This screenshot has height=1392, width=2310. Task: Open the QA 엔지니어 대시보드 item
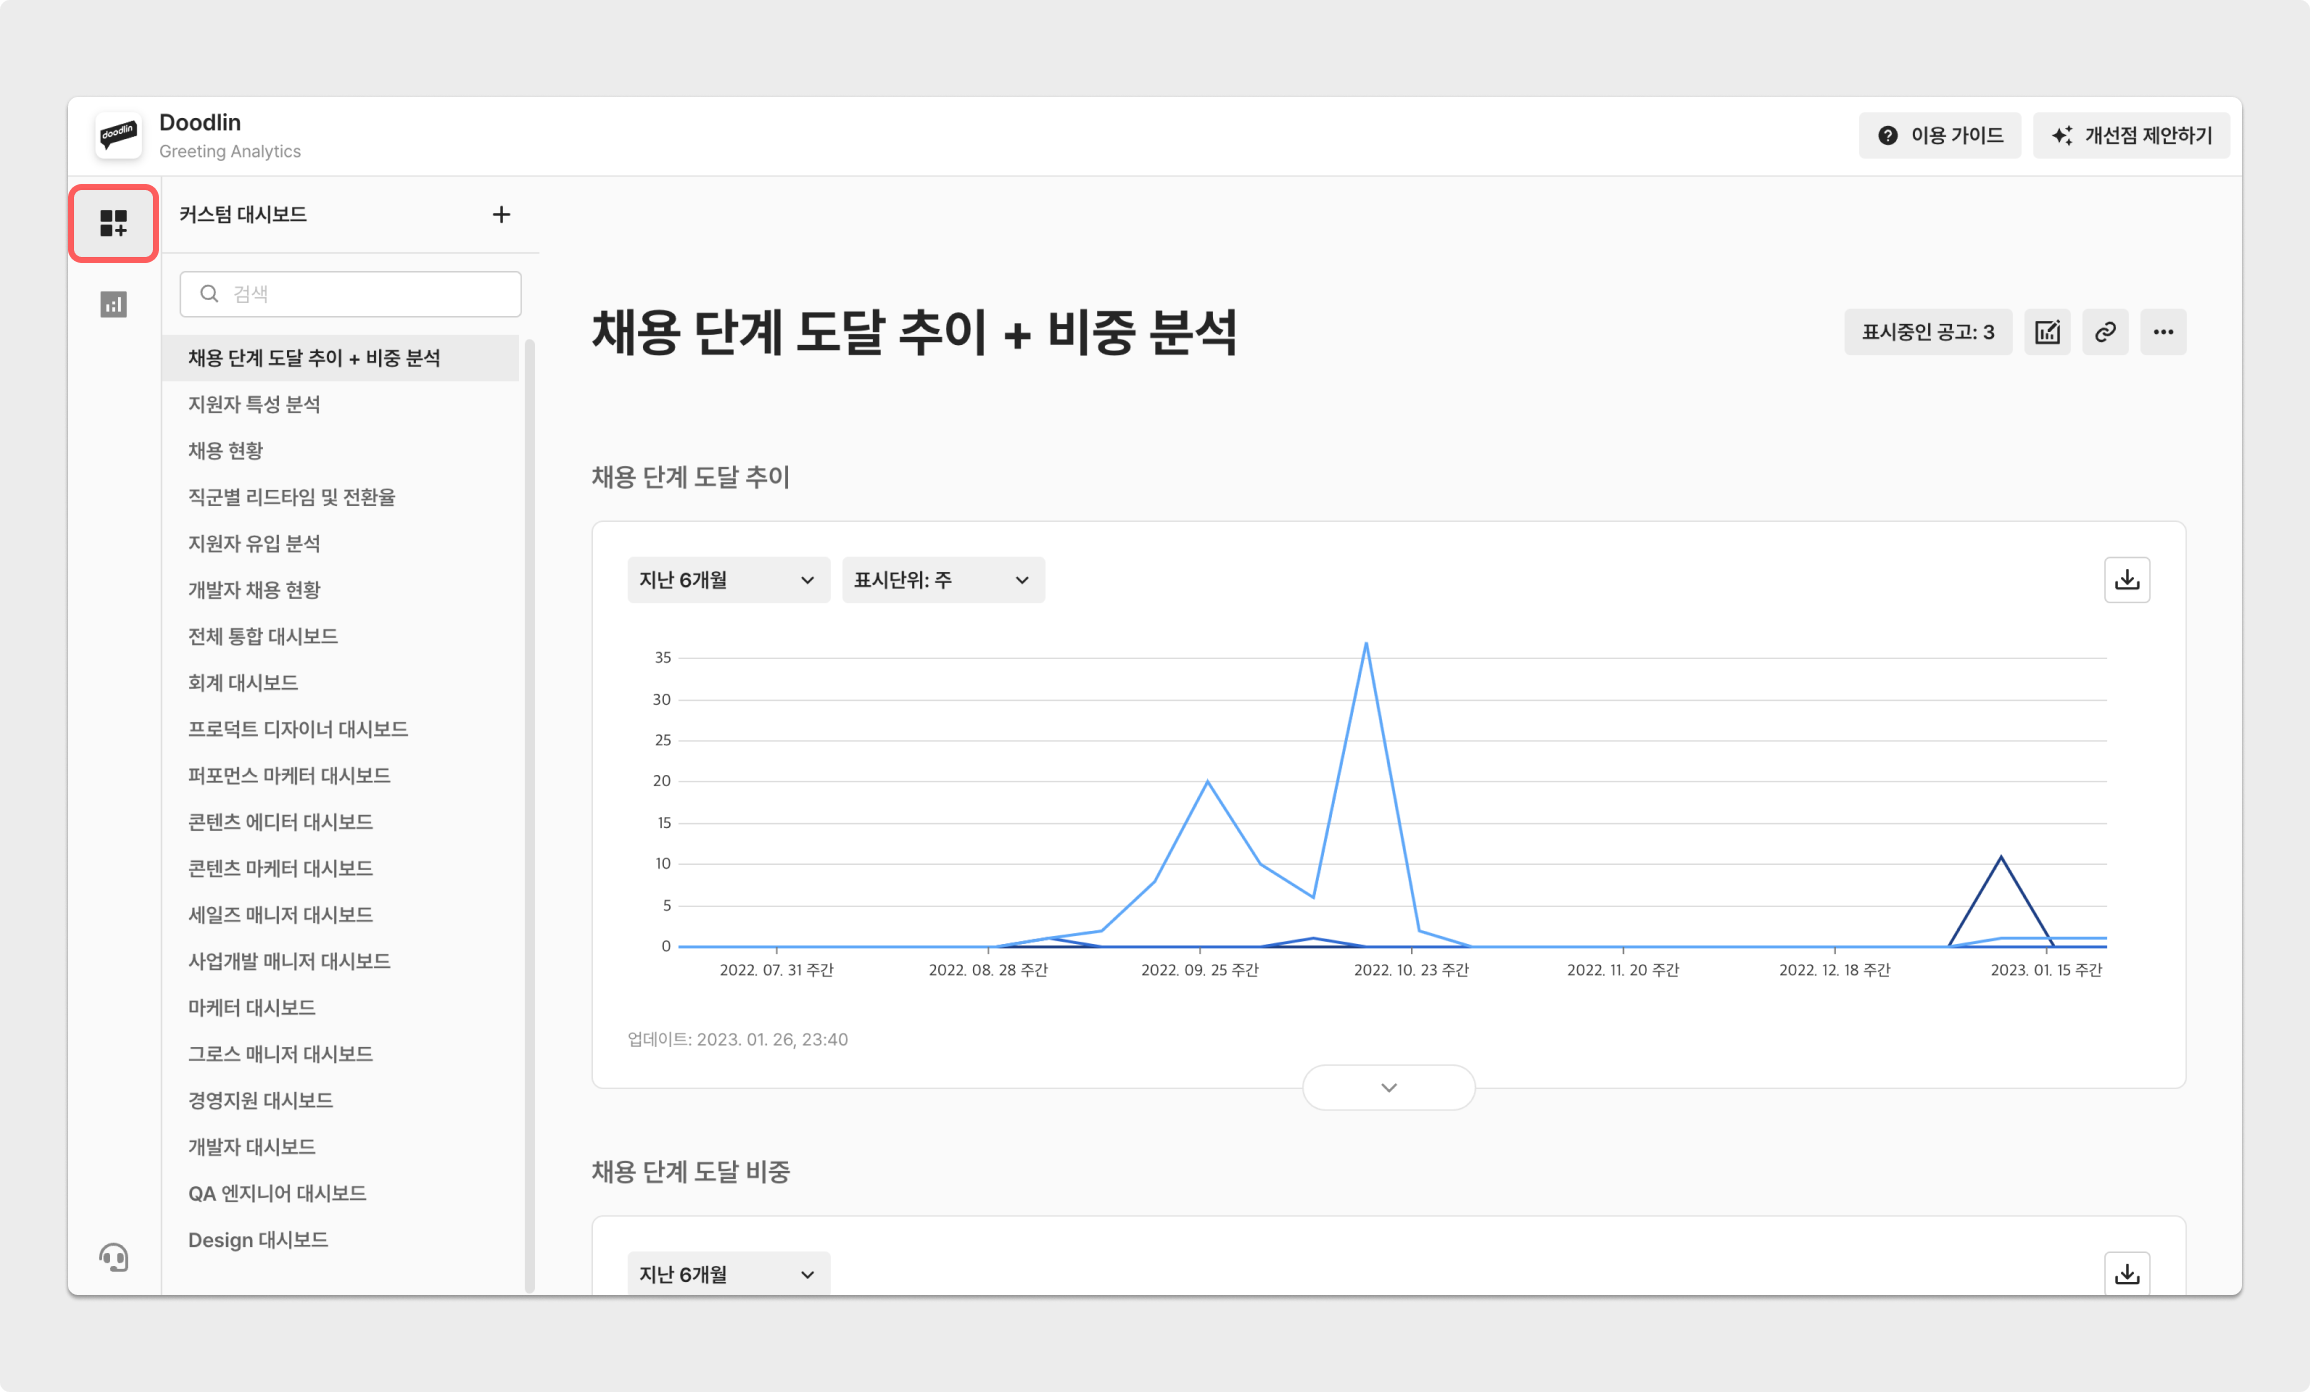(277, 1193)
